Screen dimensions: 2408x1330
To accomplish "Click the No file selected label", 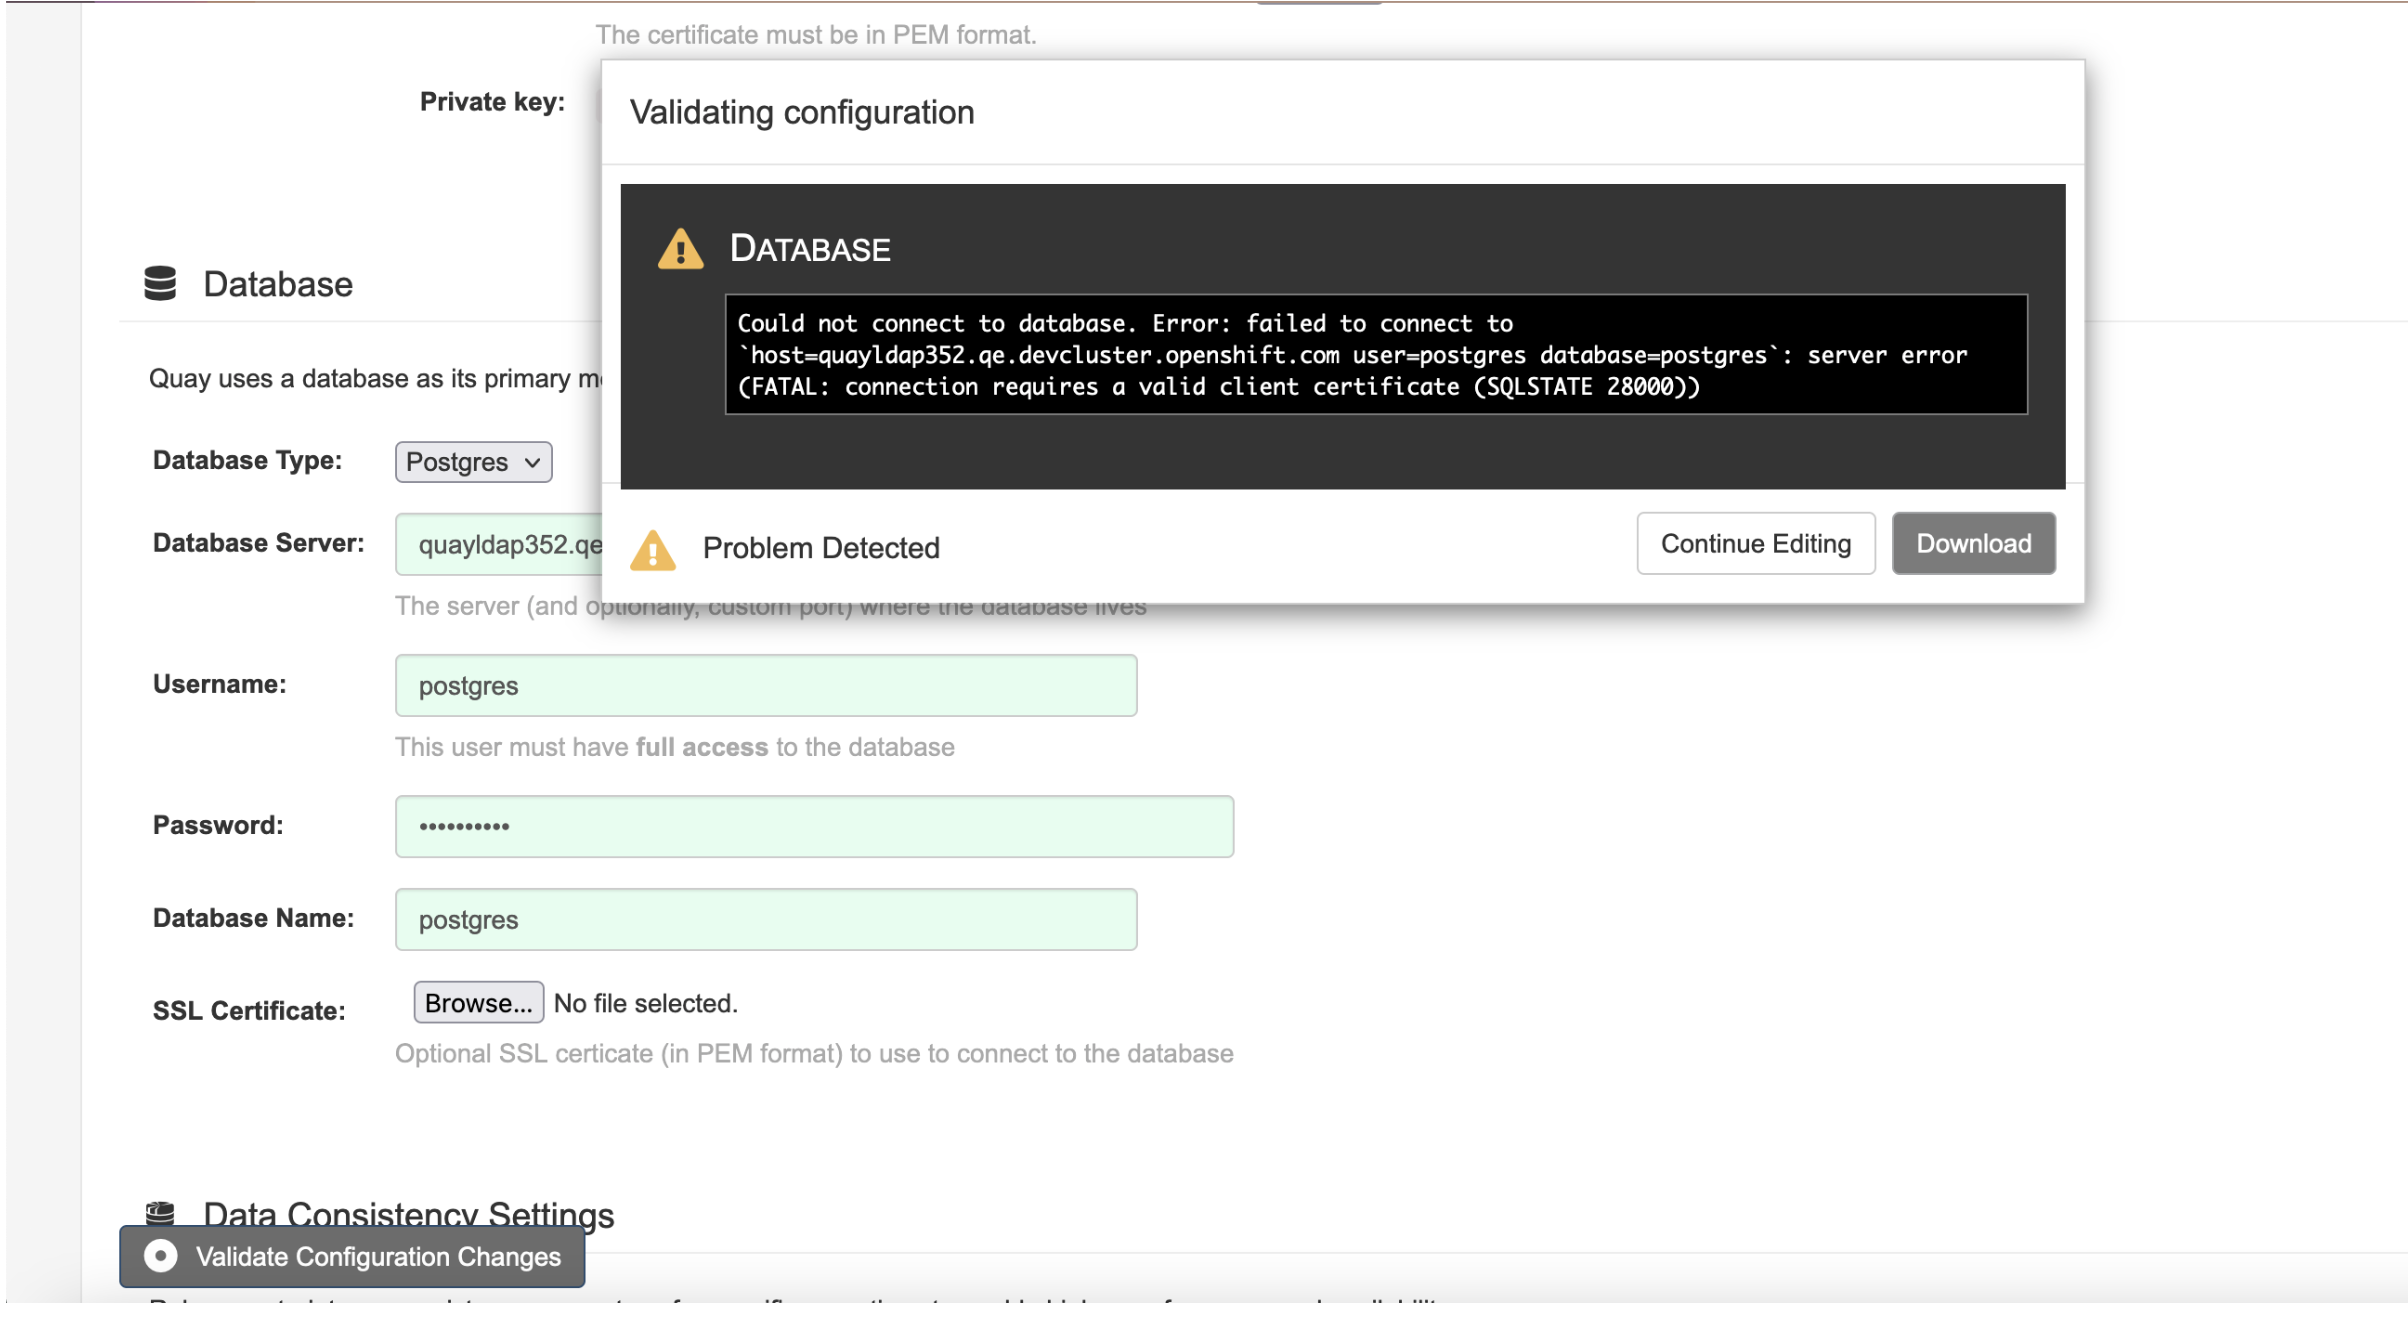I will point(646,1003).
